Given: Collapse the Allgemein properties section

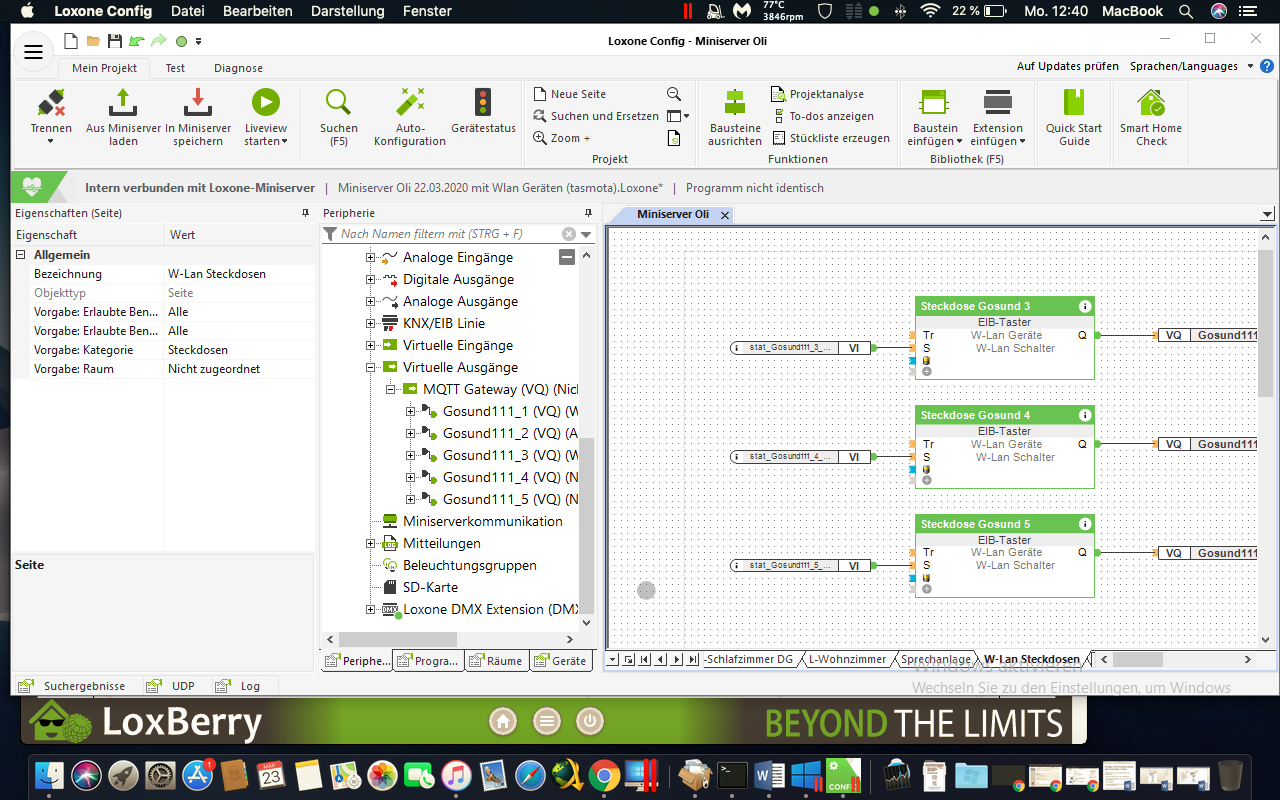Looking at the screenshot, I should coord(20,255).
